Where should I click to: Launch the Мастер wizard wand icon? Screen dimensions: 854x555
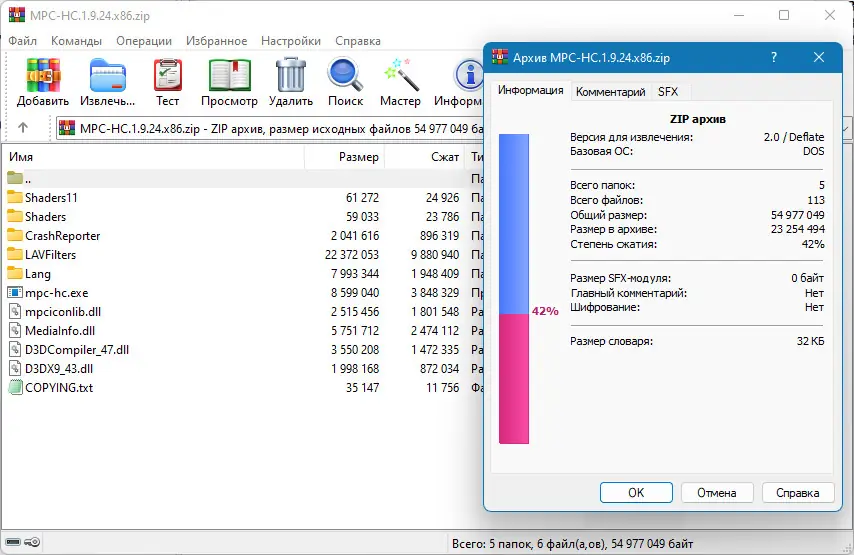[x=400, y=75]
